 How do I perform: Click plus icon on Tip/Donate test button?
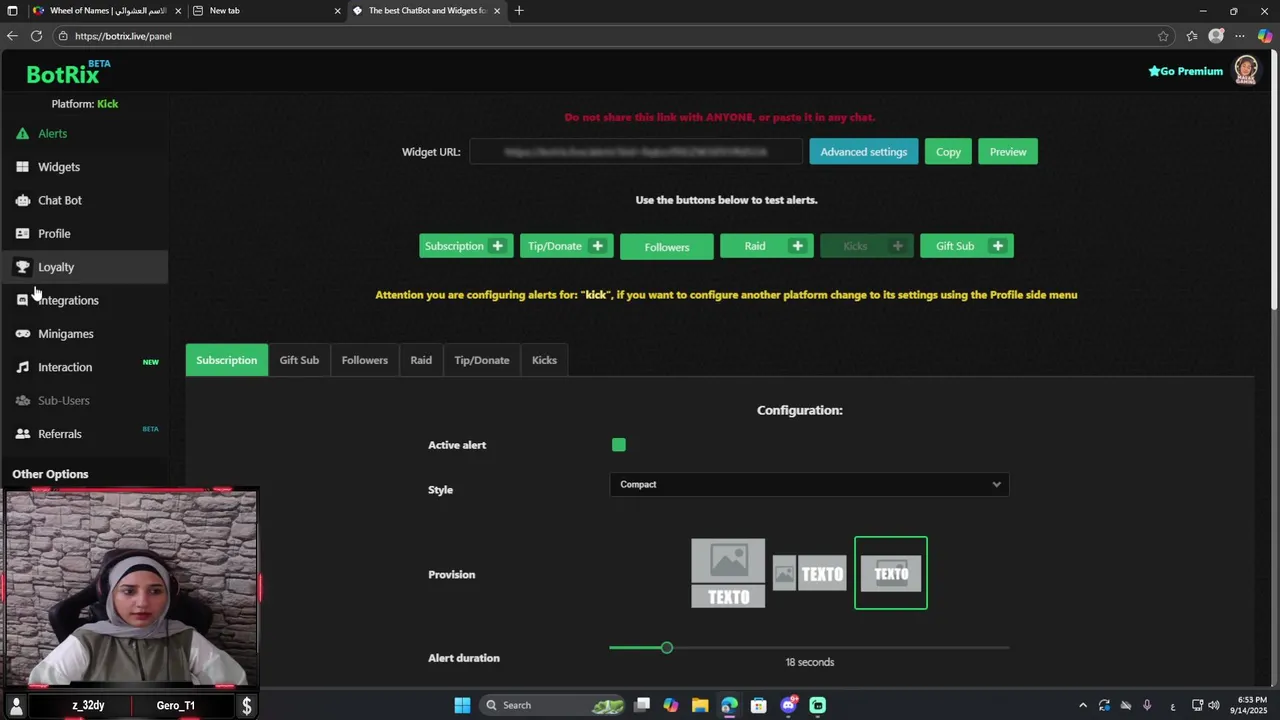point(597,246)
